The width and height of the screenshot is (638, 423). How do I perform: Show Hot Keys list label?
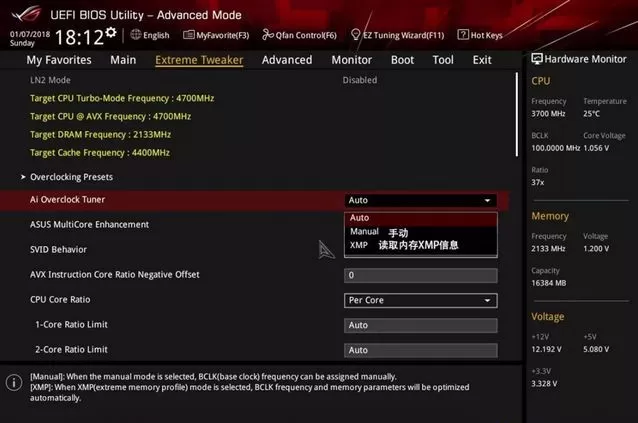[486, 35]
